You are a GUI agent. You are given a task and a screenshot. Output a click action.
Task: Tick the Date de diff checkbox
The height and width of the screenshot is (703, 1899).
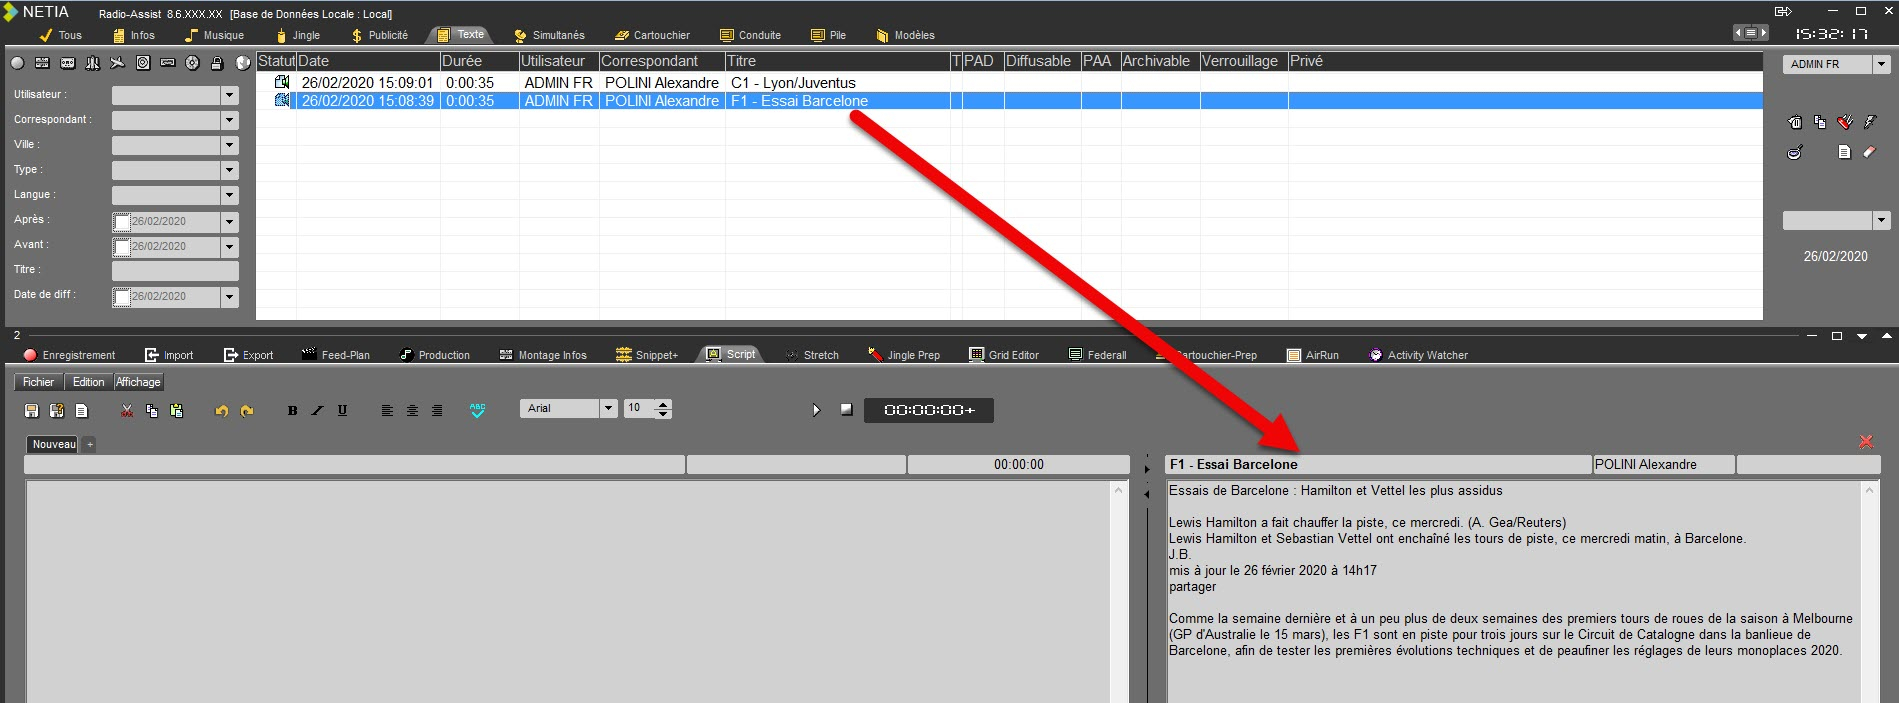122,297
